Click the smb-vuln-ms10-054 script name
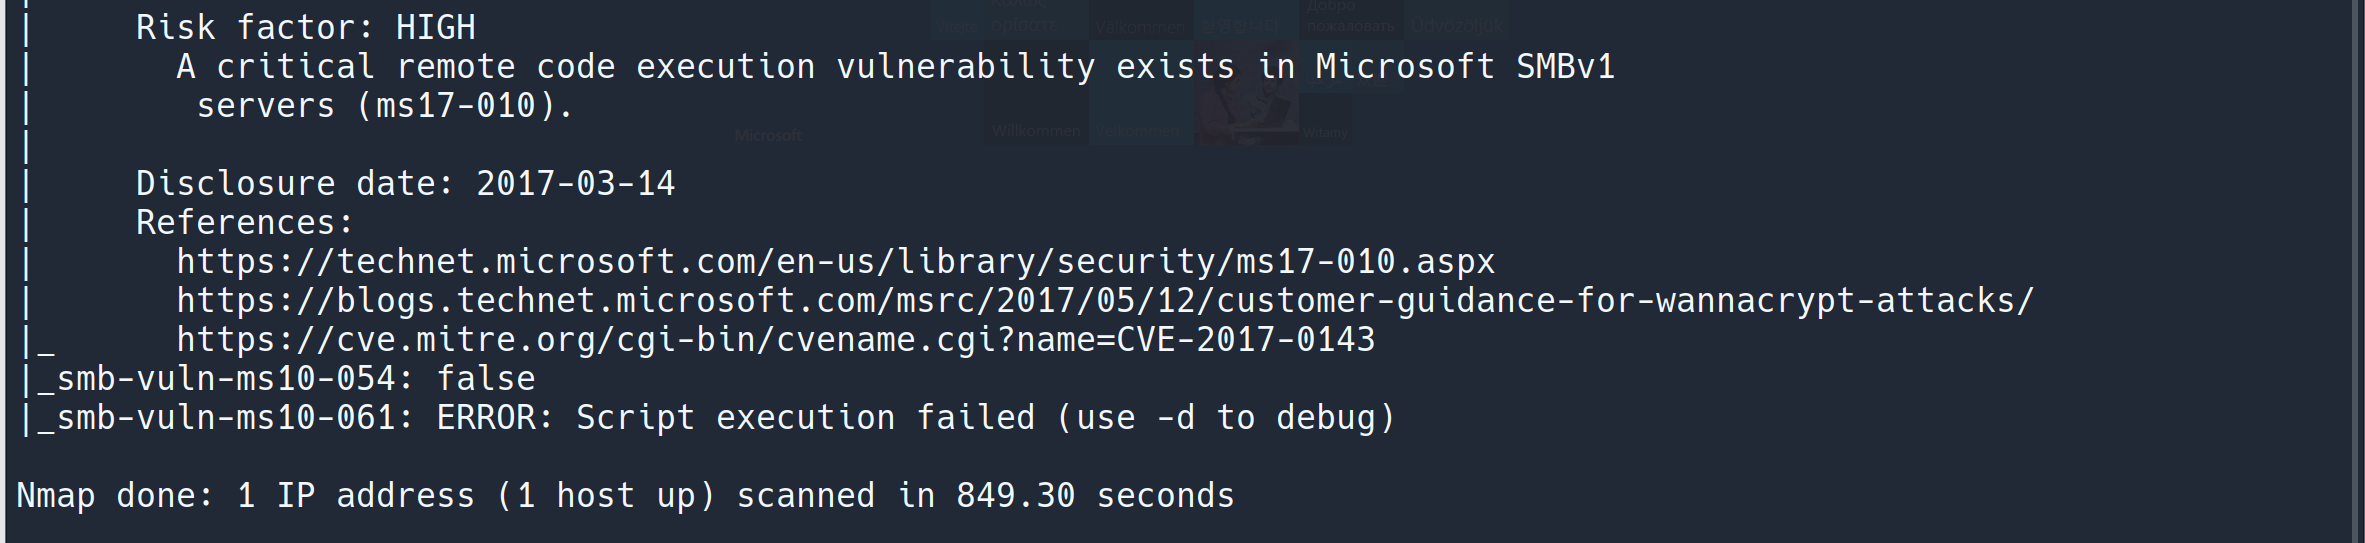Screen dimensions: 2365x543 pos(226,379)
